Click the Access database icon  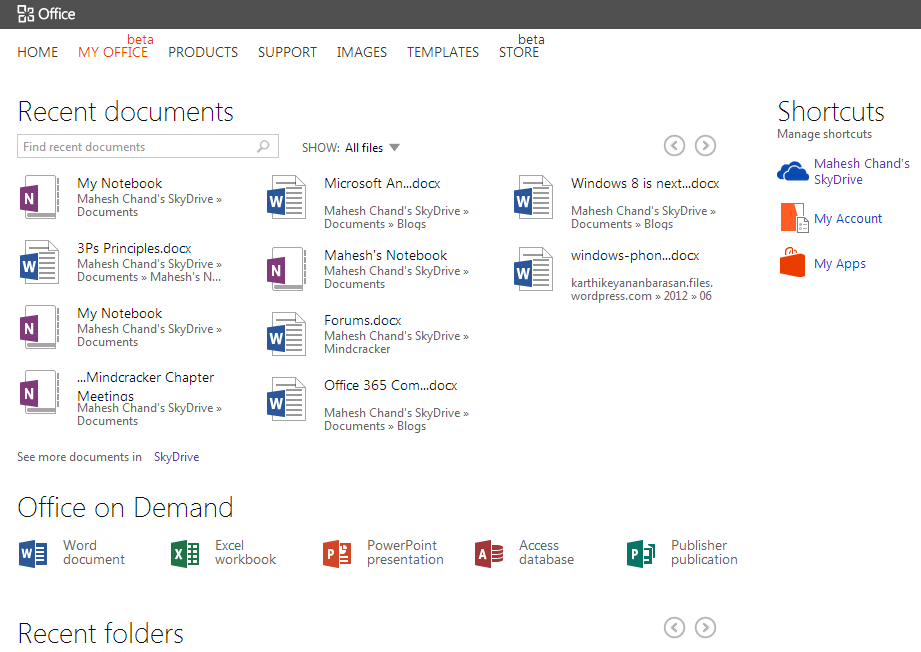(x=489, y=553)
